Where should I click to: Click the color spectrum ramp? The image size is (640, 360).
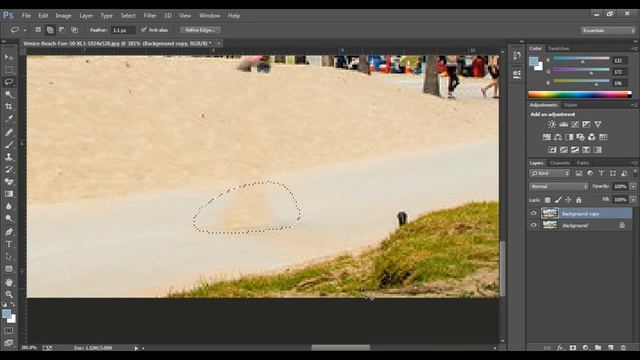click(580, 94)
